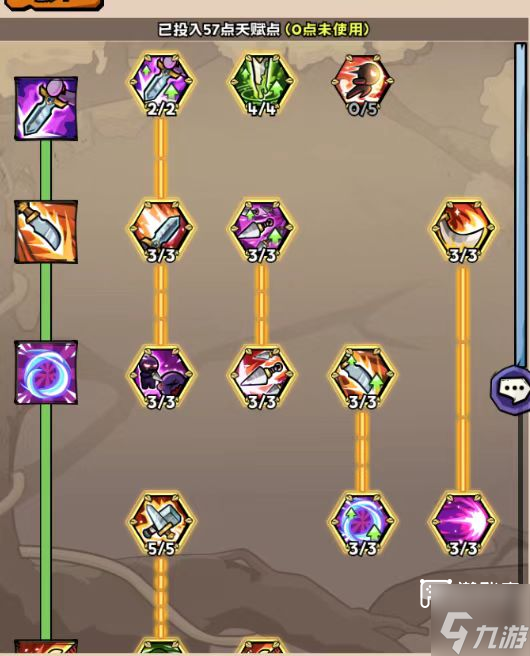Click the red kunai throw talent 3/3

(262, 377)
